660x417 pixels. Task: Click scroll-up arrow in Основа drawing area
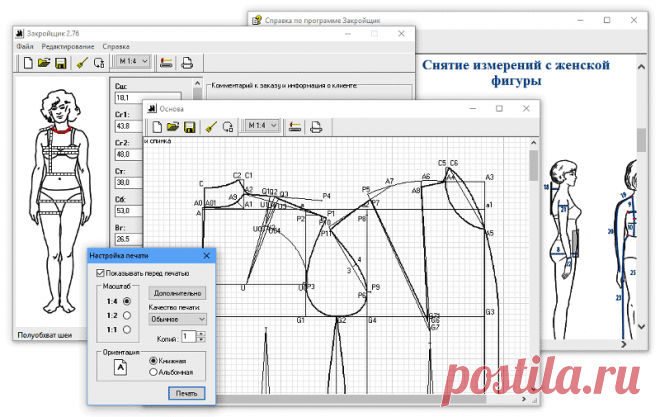tap(533, 143)
